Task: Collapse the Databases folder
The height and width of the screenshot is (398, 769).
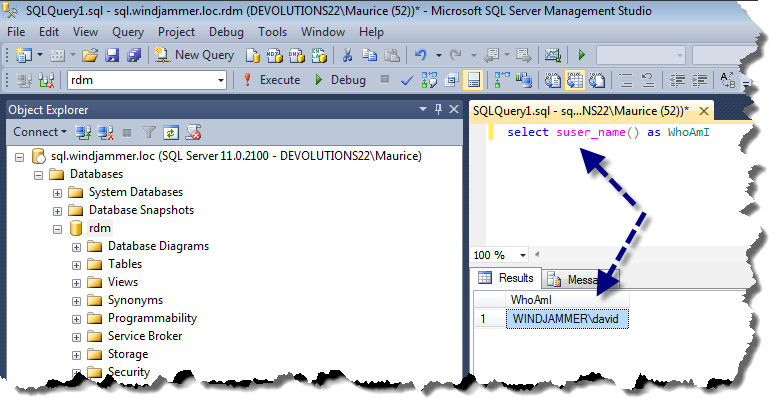Action: [x=38, y=175]
